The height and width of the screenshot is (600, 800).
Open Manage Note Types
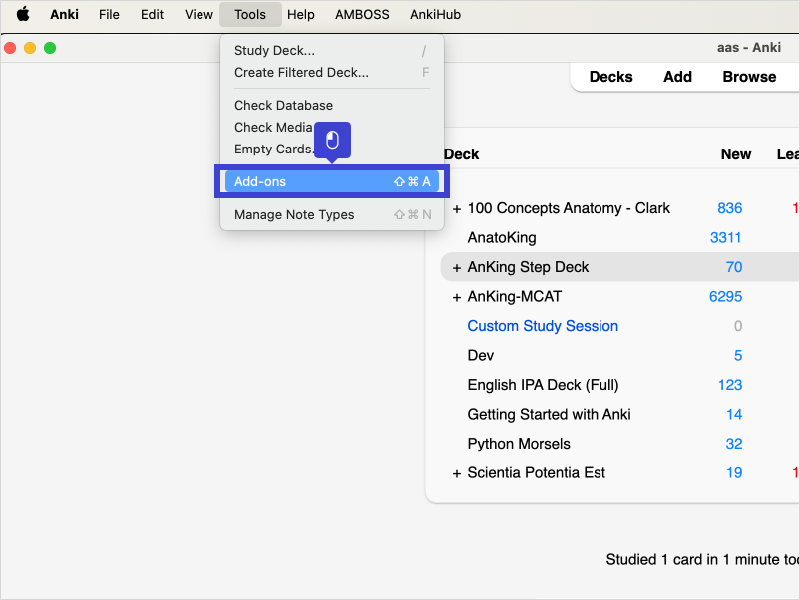pos(294,215)
